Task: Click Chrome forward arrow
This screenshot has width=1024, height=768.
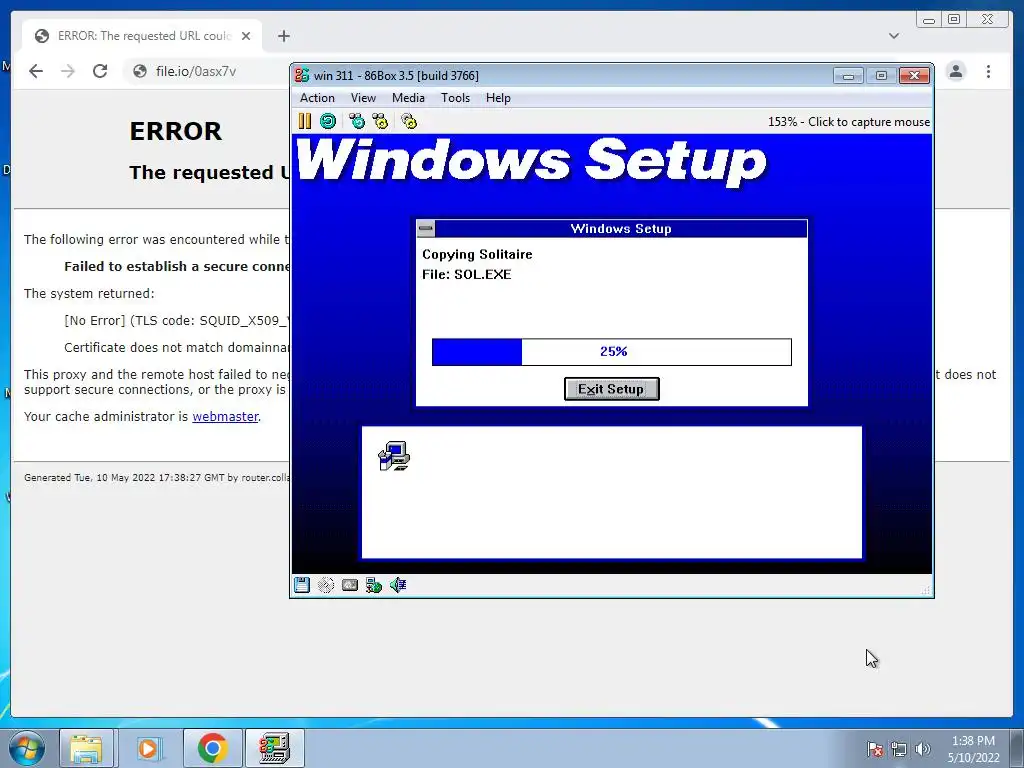Action: pos(68,71)
